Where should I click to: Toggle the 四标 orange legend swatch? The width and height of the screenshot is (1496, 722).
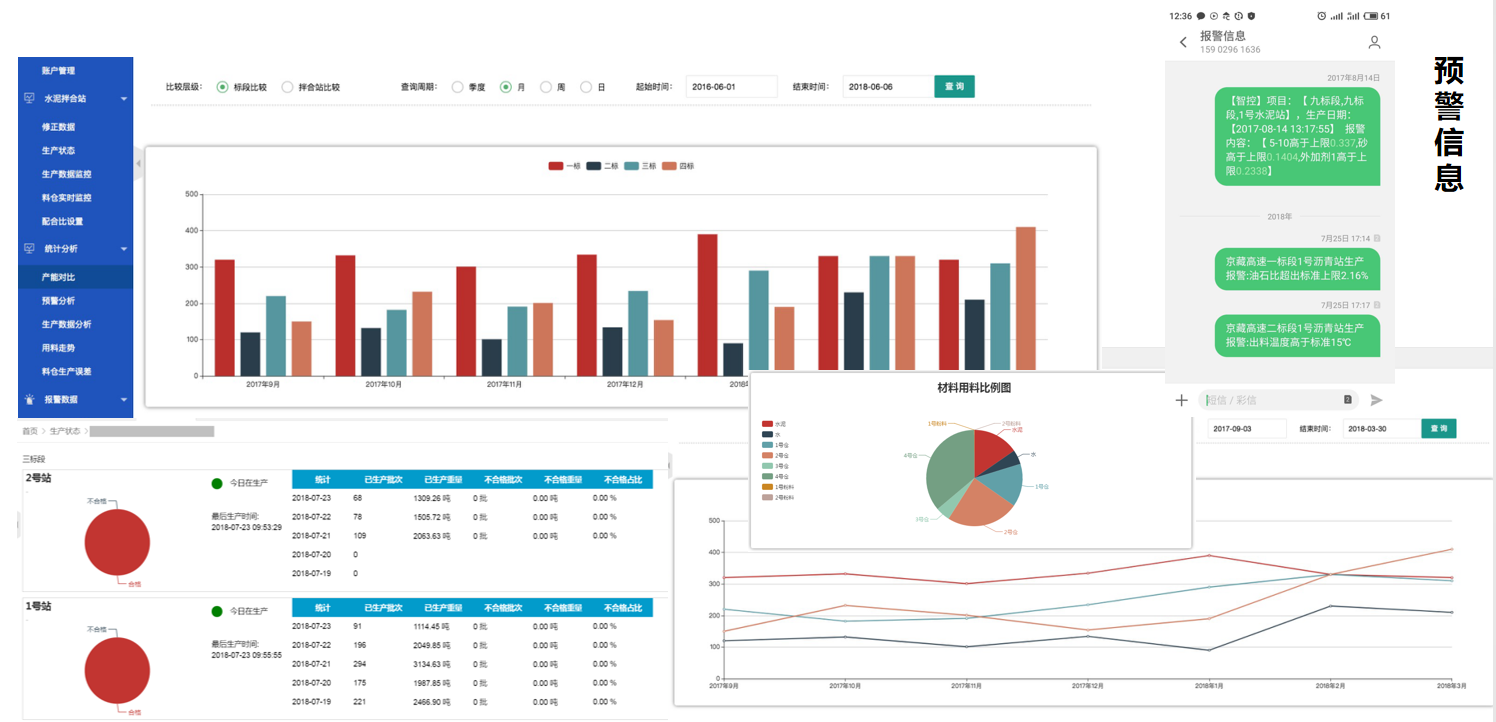[x=670, y=166]
